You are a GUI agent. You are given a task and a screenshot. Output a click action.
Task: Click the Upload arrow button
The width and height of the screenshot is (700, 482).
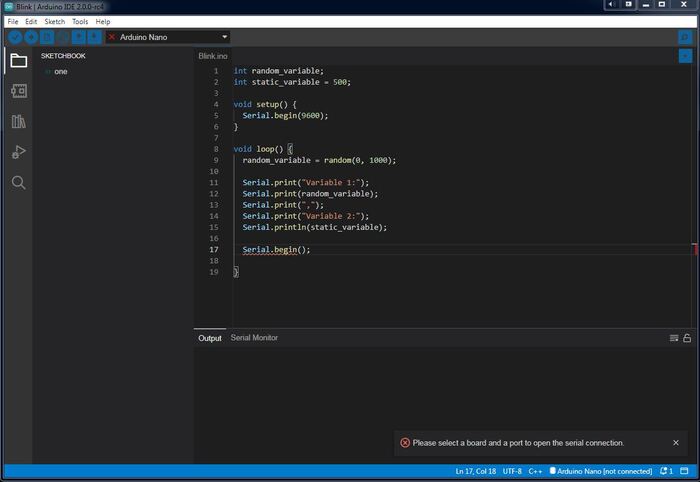pos(31,37)
